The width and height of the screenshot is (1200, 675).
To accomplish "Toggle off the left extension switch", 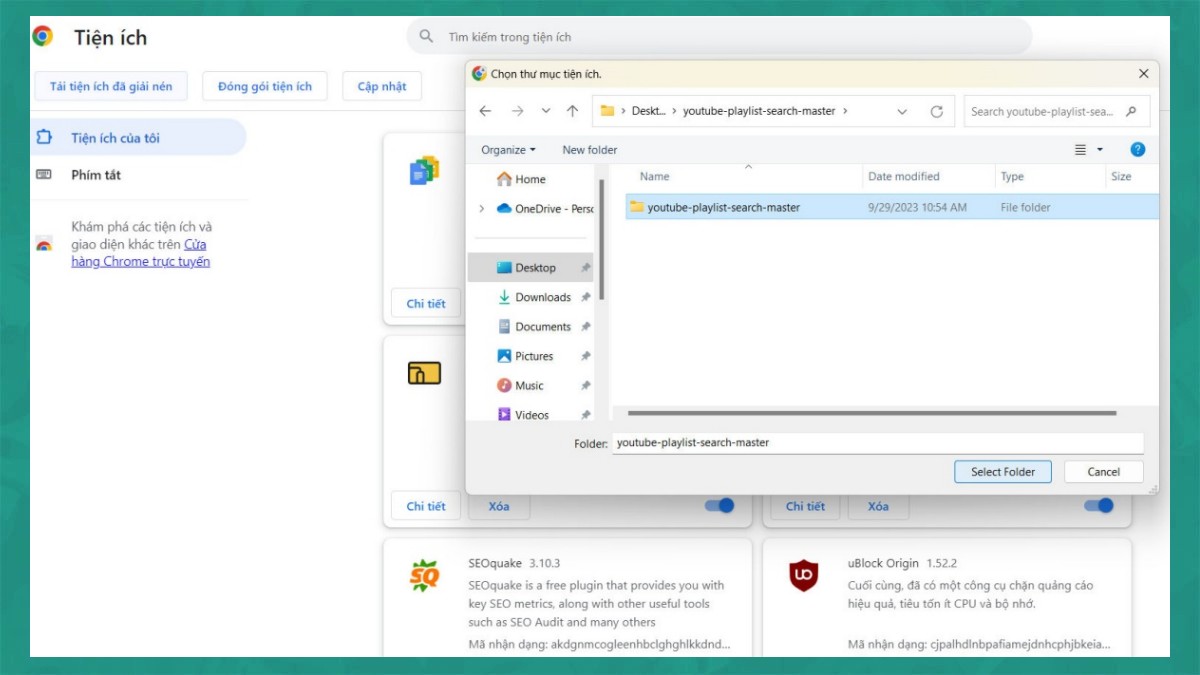I will pyautogui.click(x=720, y=506).
